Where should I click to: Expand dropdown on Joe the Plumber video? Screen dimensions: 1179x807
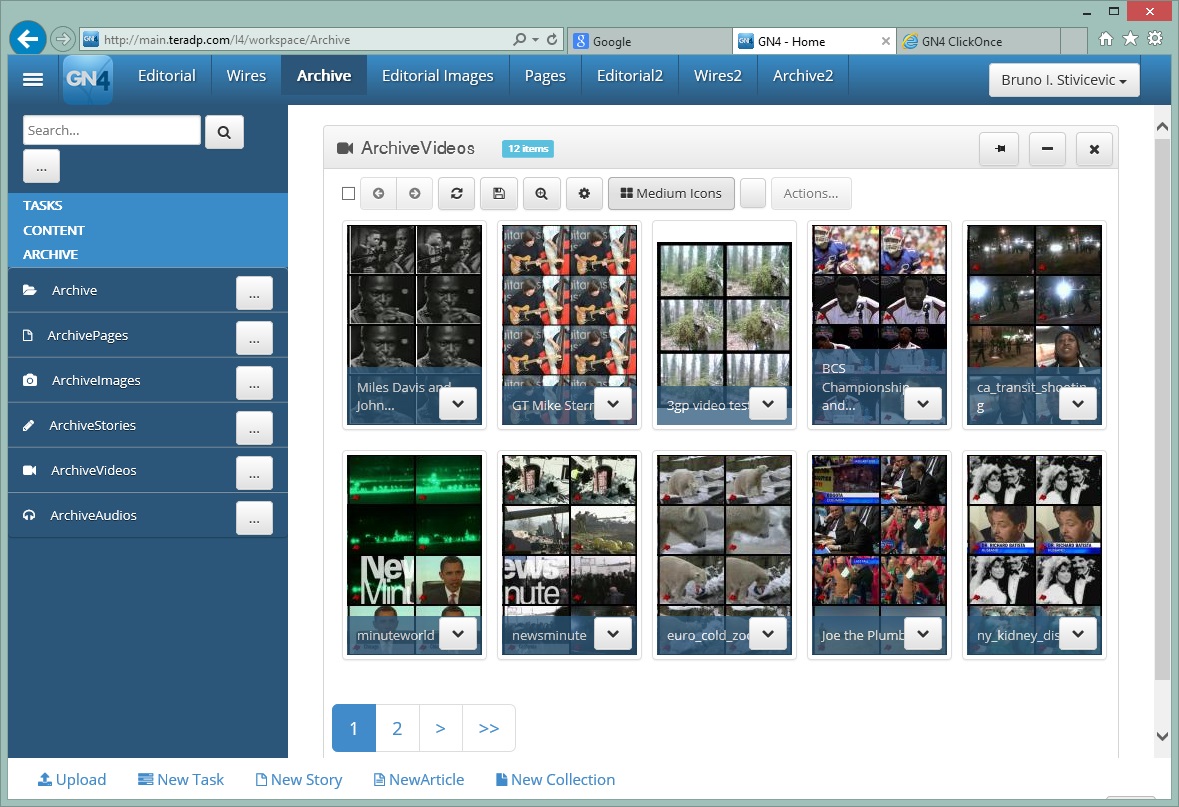(x=923, y=634)
